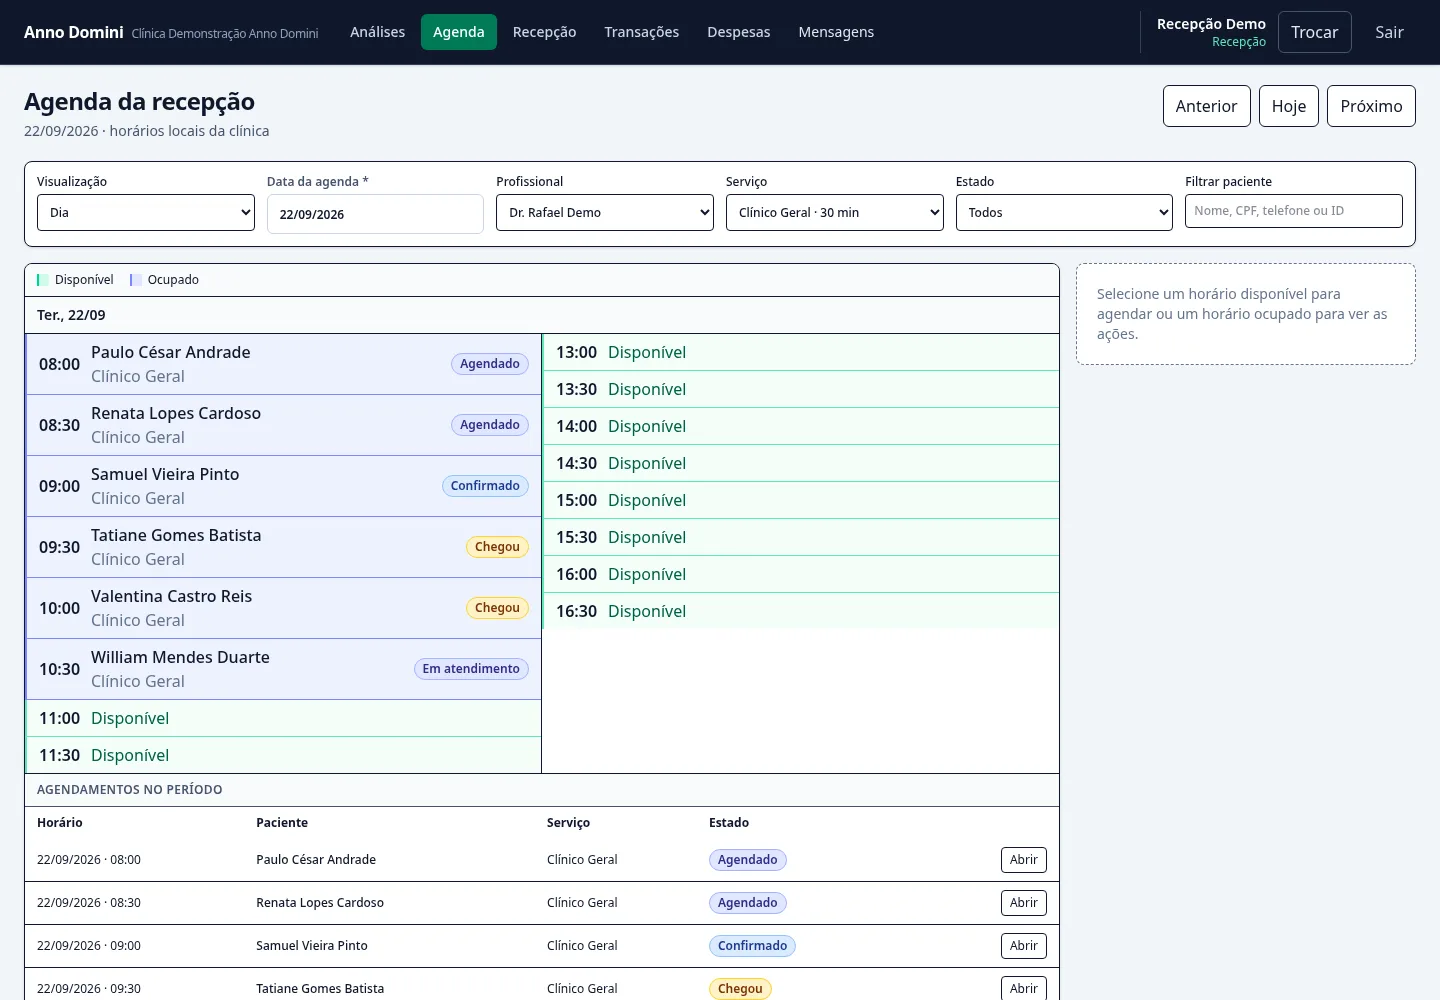Open Paulo César Andrade's row with Abrir

(1024, 860)
